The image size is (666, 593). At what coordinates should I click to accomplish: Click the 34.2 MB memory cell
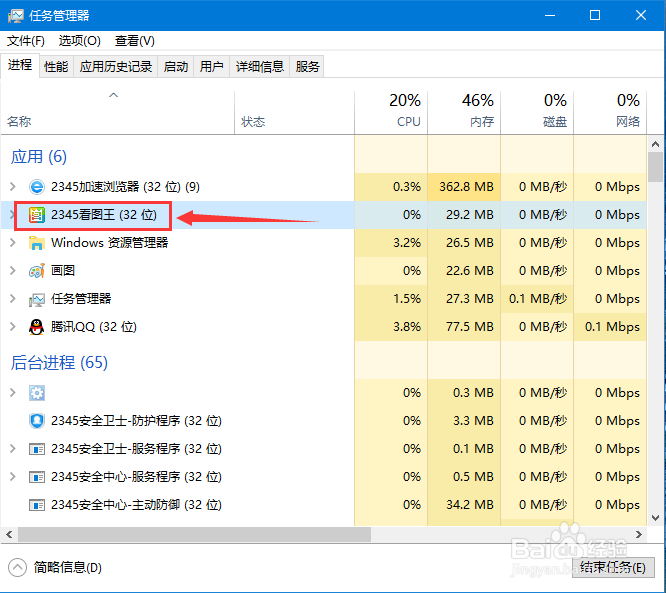[464, 505]
